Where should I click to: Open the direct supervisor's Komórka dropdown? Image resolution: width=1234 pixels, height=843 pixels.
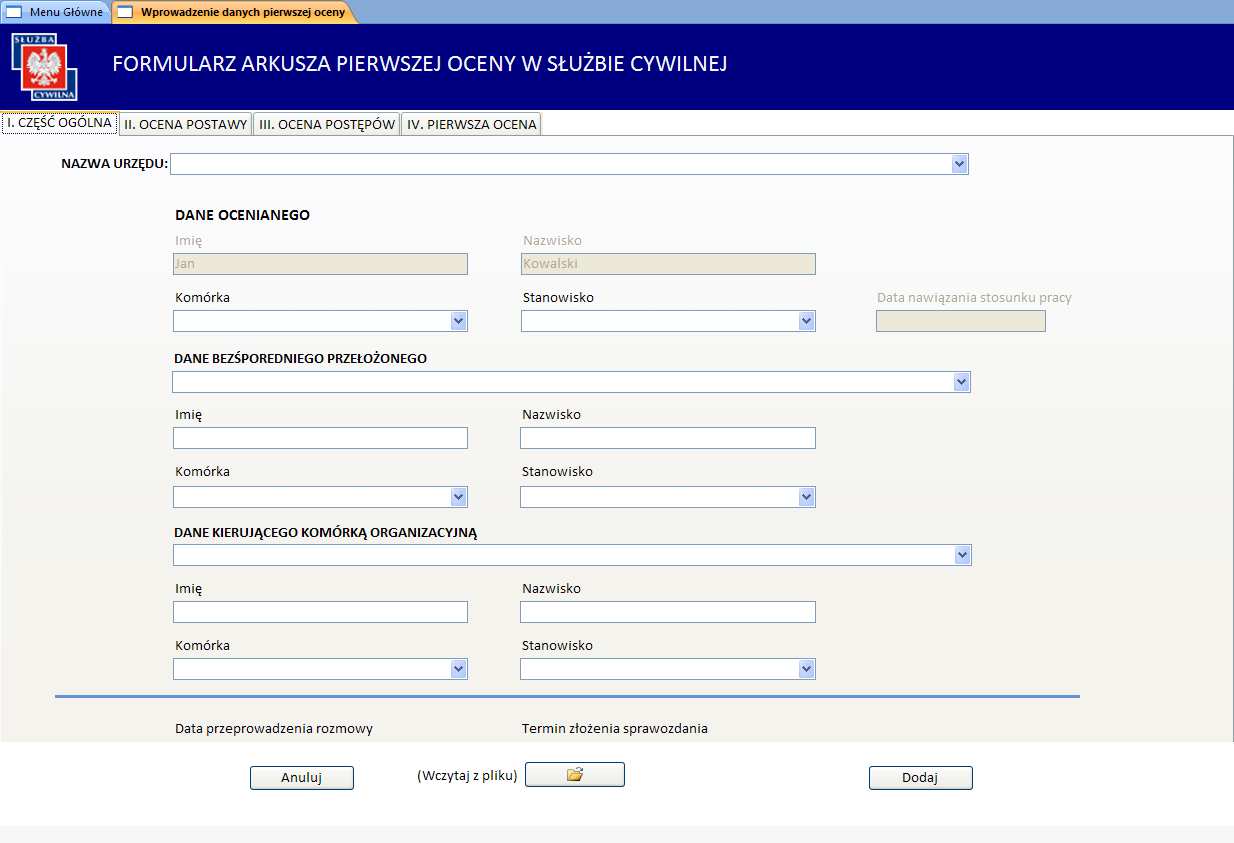[458, 497]
